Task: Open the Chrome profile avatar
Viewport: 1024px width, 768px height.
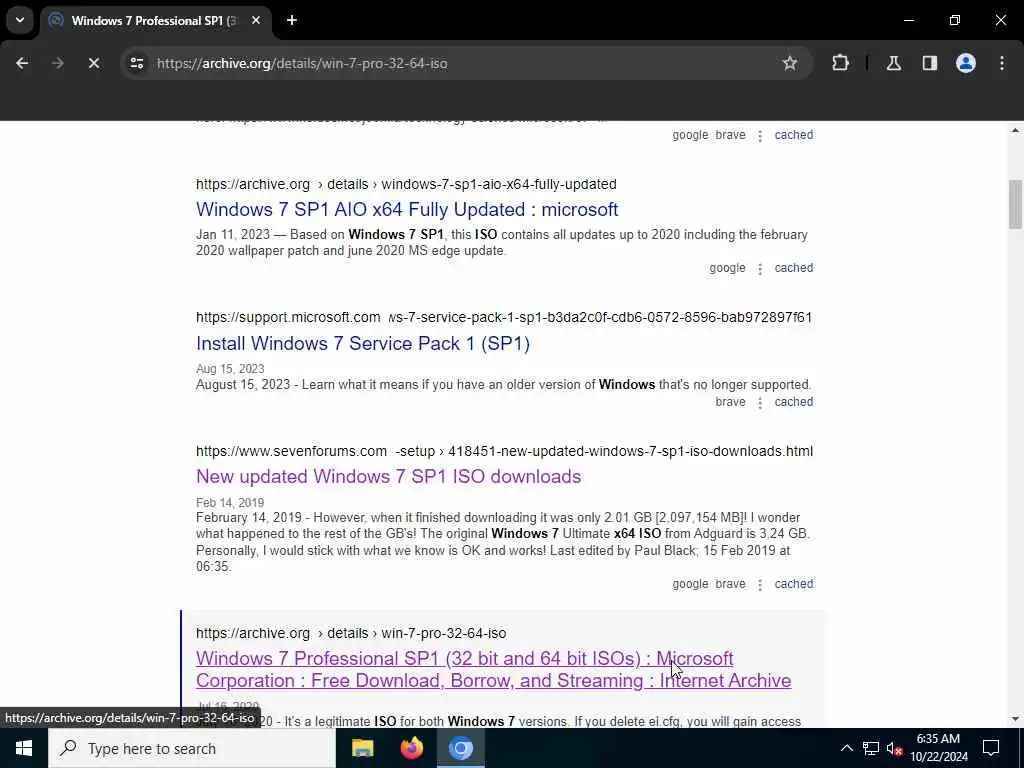Action: [966, 63]
